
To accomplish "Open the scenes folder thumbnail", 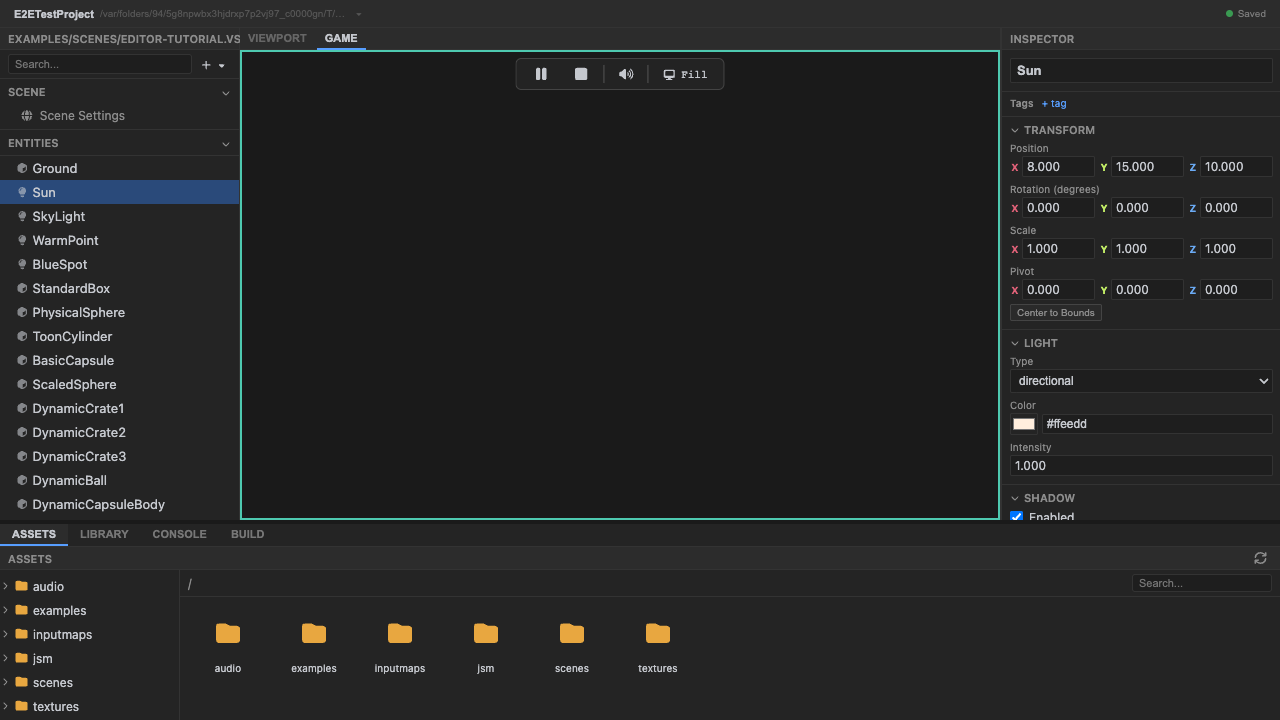I will coord(572,633).
